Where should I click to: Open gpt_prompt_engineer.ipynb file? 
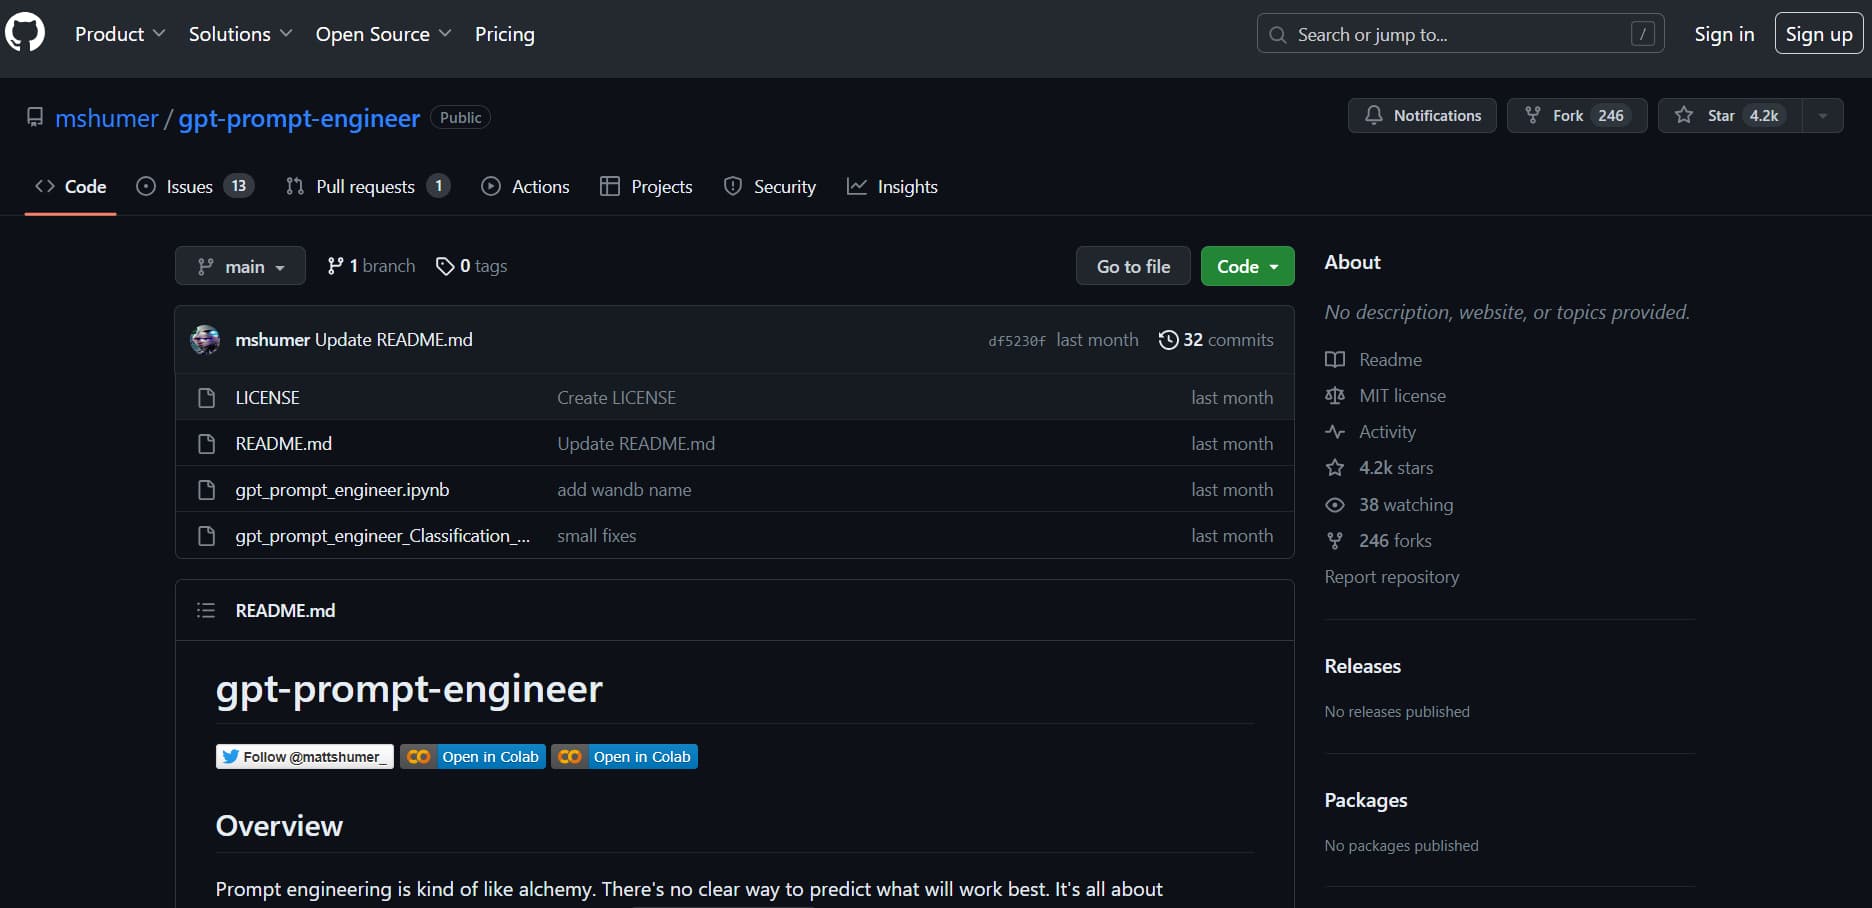click(x=342, y=490)
